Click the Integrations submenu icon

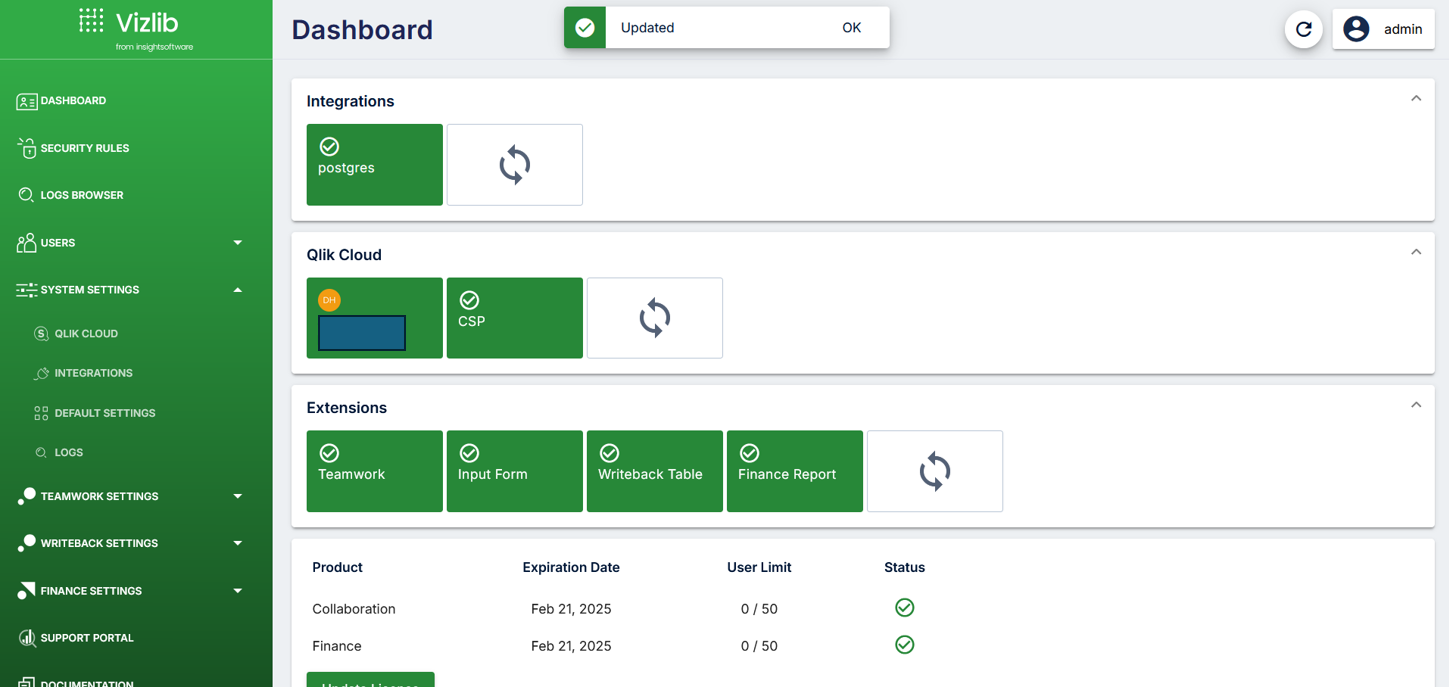pos(41,373)
